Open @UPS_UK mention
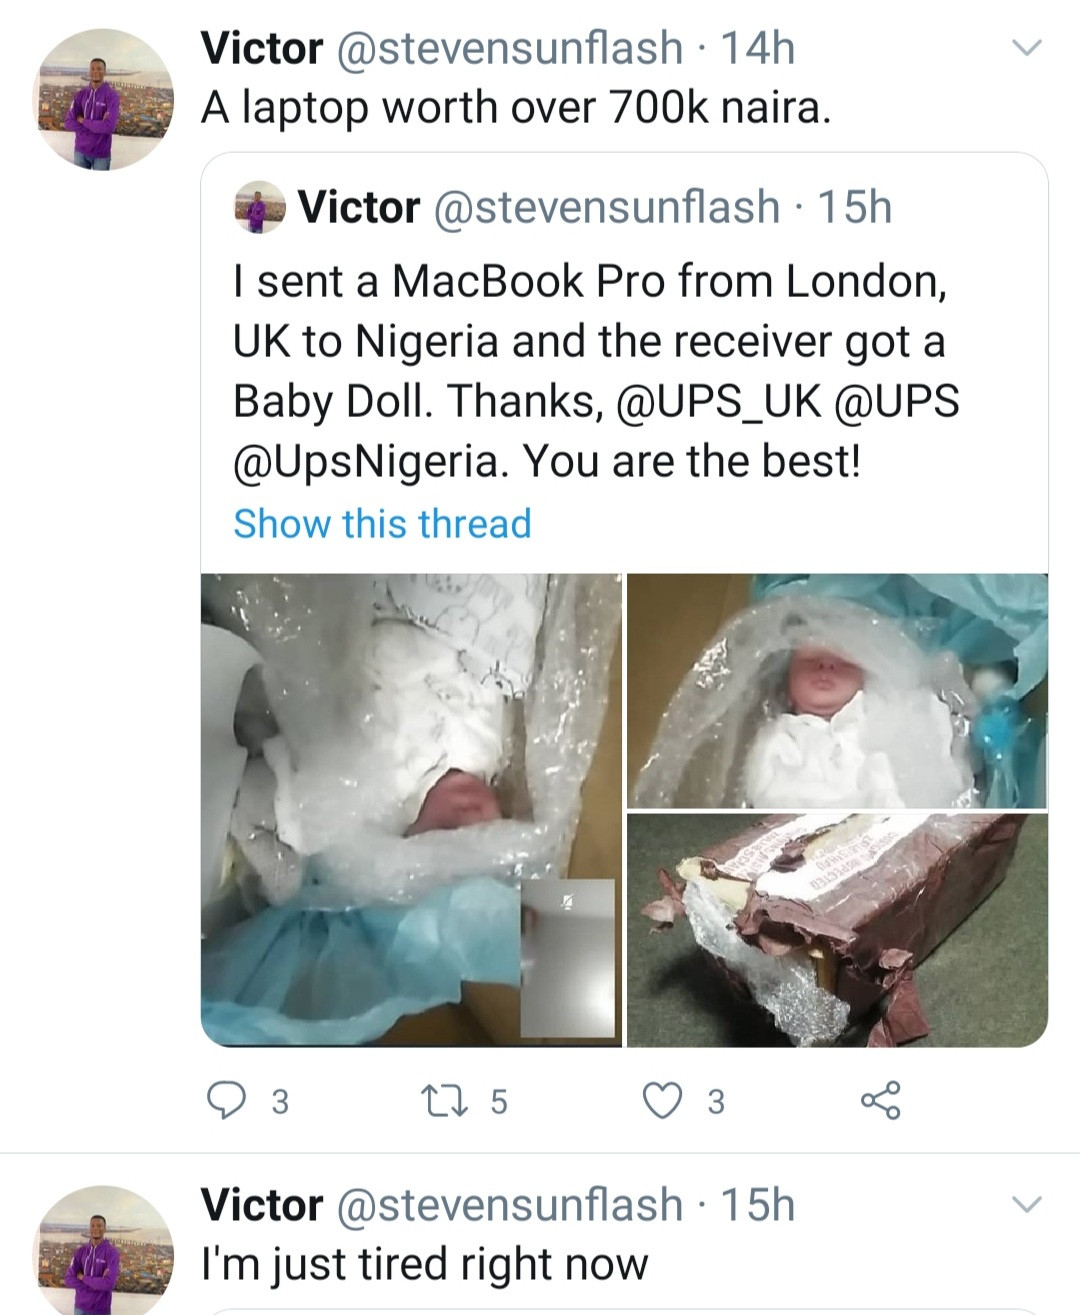The height and width of the screenshot is (1315, 1080). coord(719,402)
